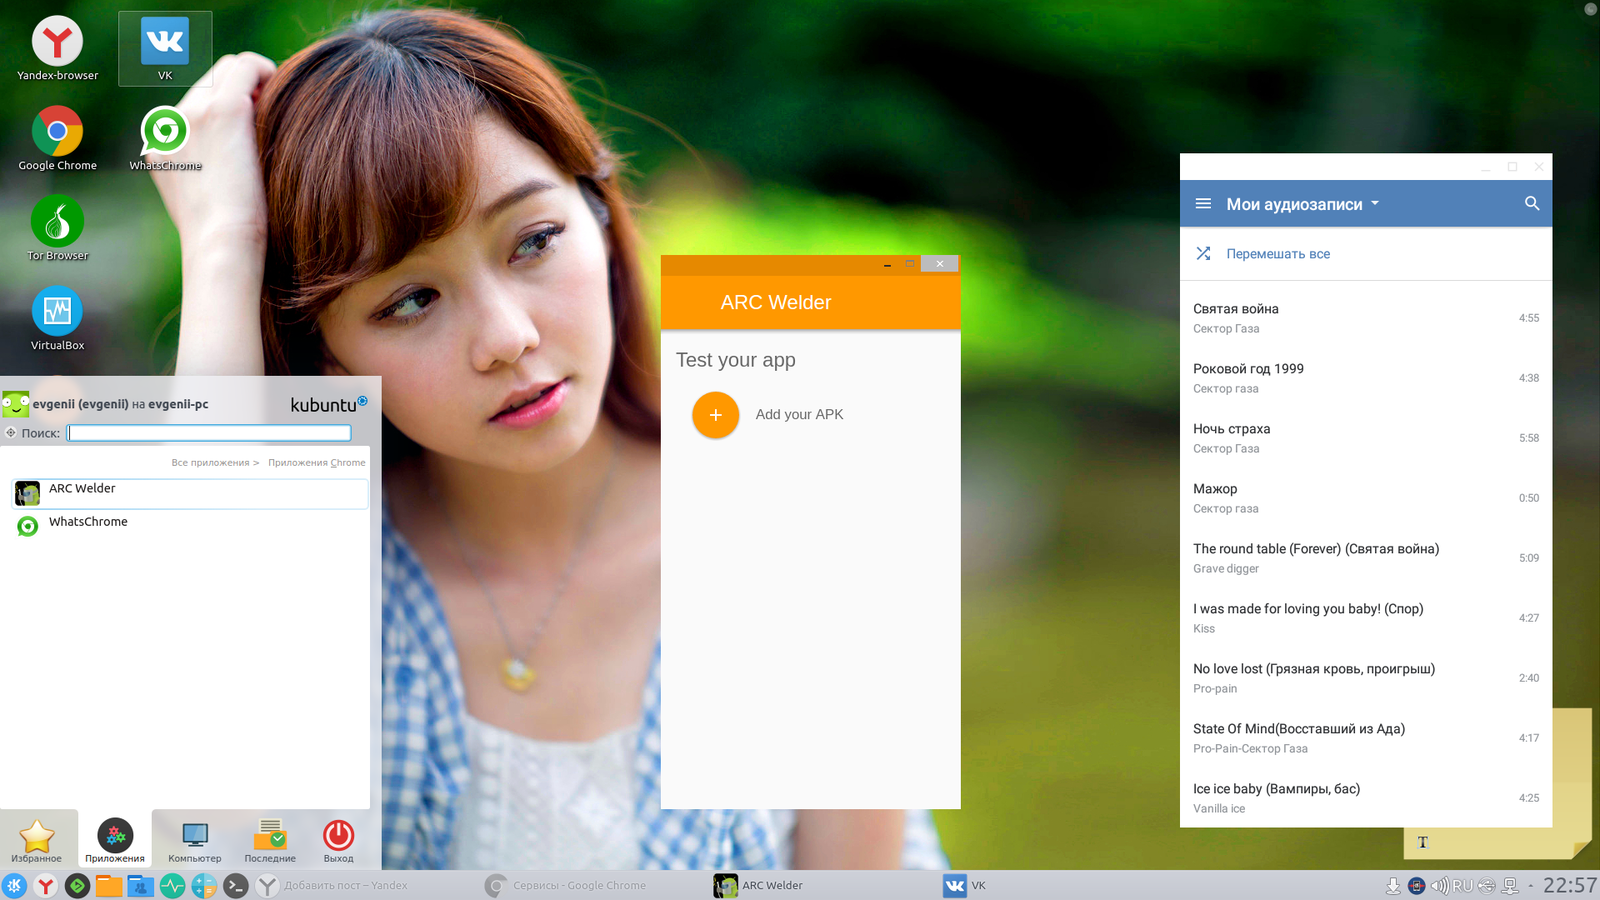The width and height of the screenshot is (1600, 900).
Task: Switch to the Последние launcher tab
Action: (270, 840)
